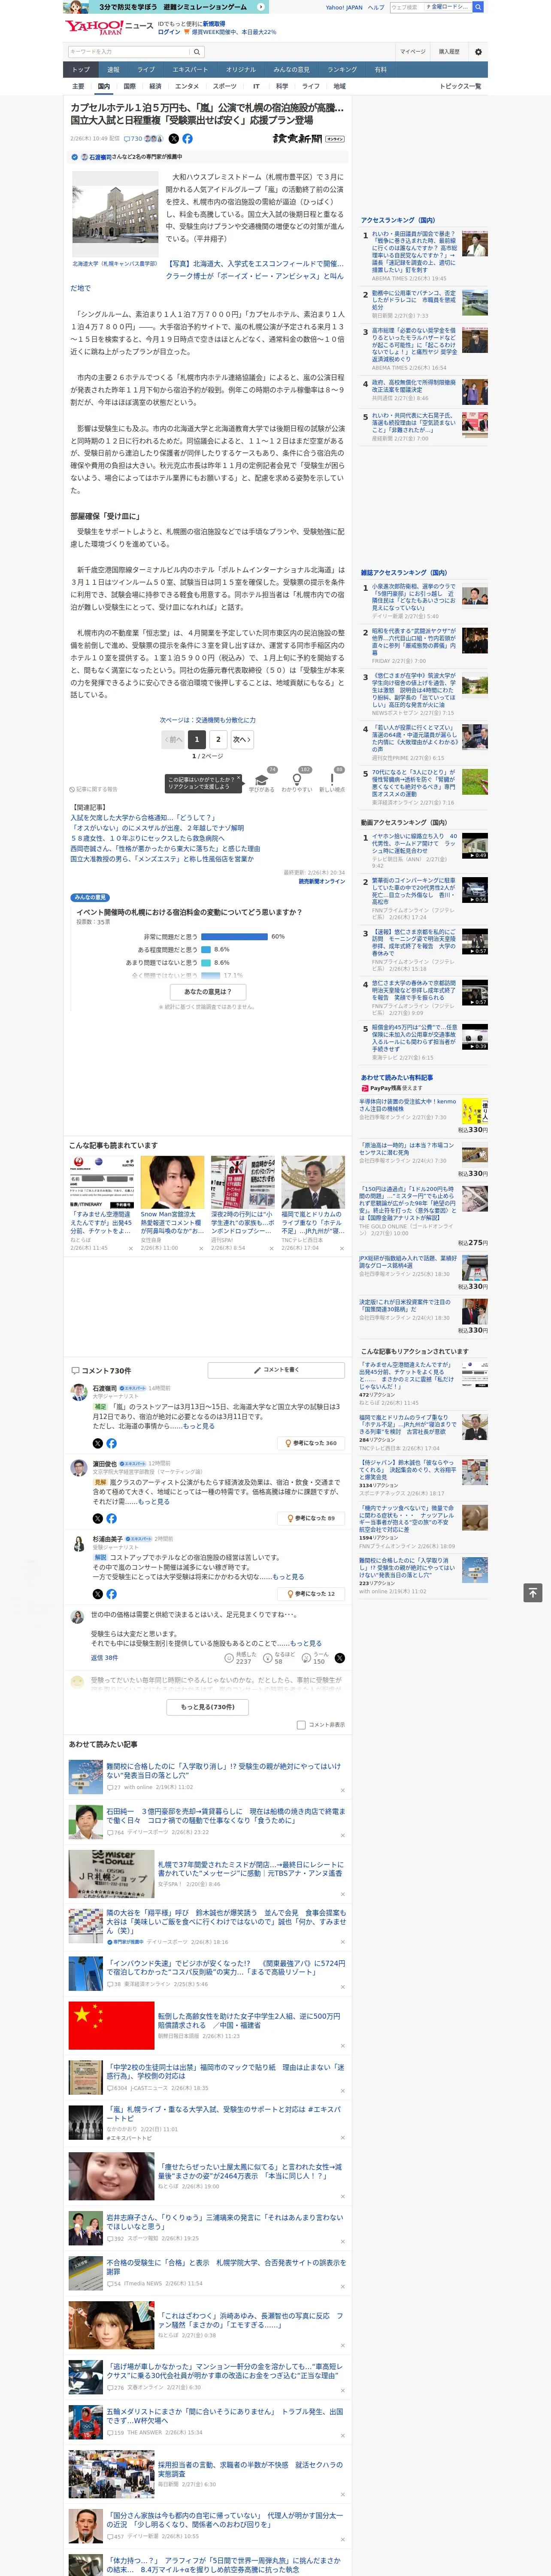Open the settings gear icon in header
The image size is (551, 2576).
(477, 52)
